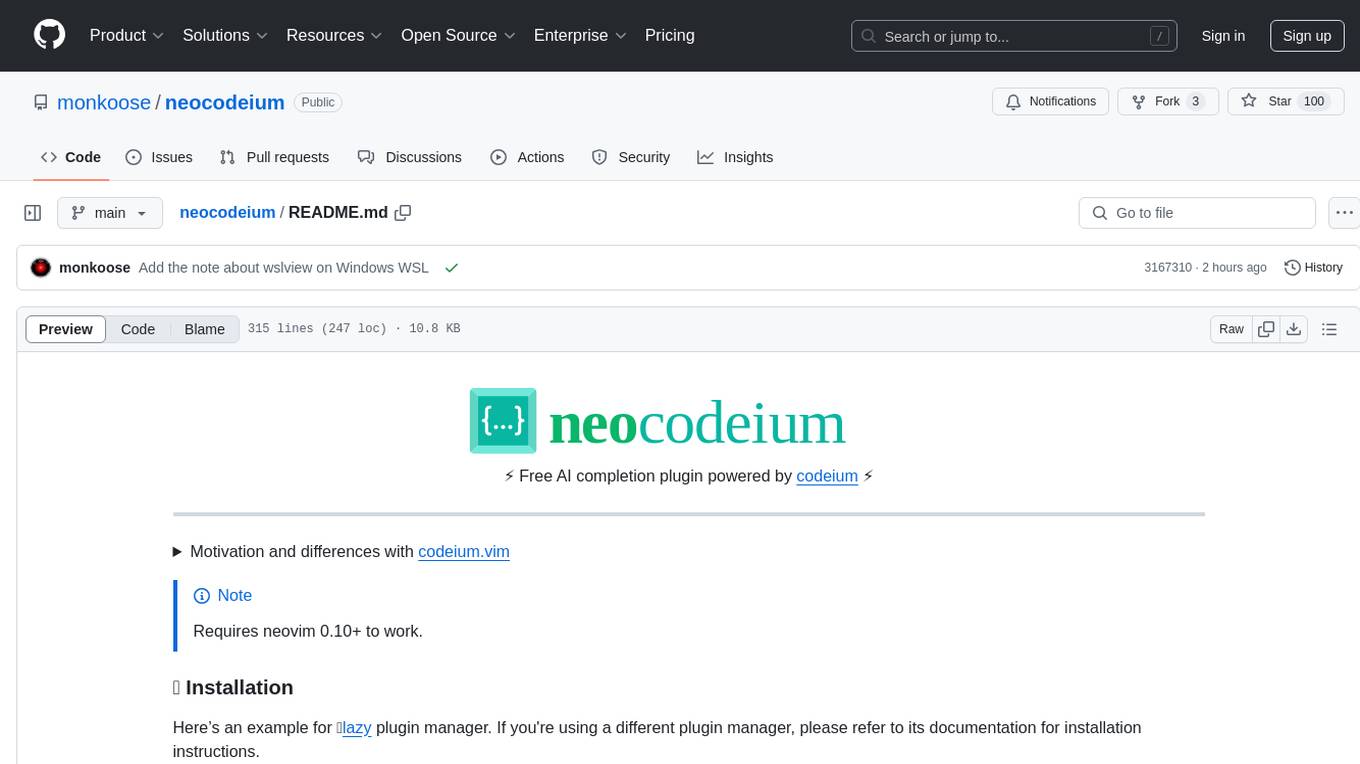The width and height of the screenshot is (1360, 764).
Task: Open the Insights tab
Action: click(735, 157)
